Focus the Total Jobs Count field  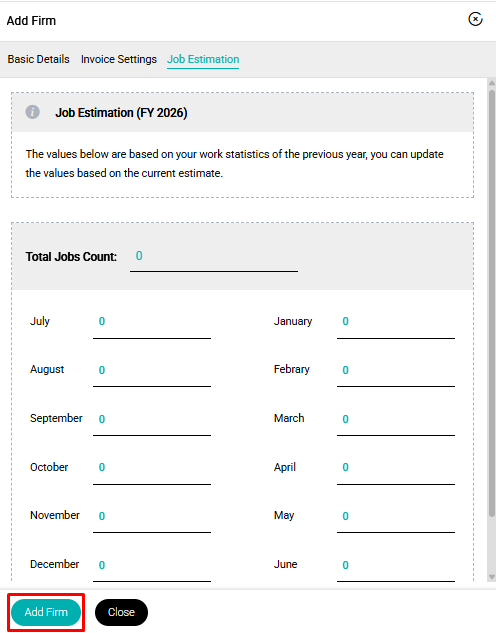click(x=214, y=257)
